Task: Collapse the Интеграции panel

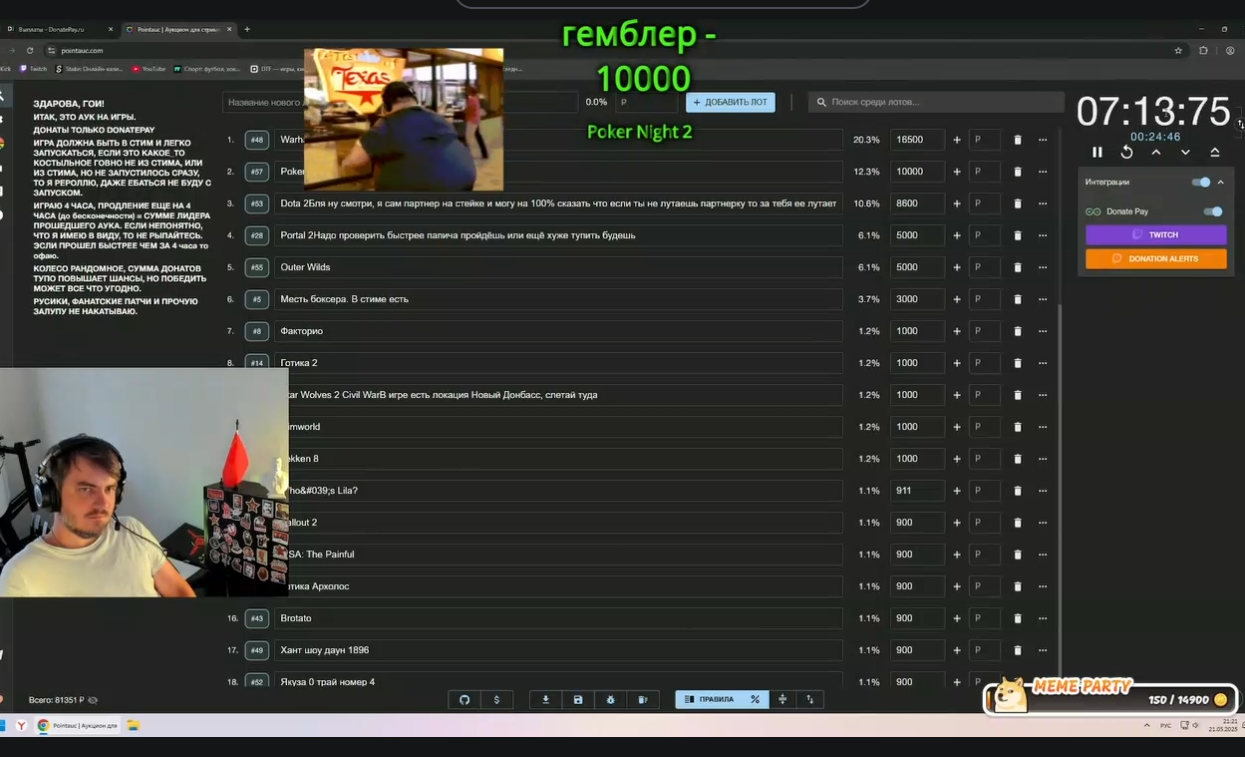Action: (x=1221, y=182)
